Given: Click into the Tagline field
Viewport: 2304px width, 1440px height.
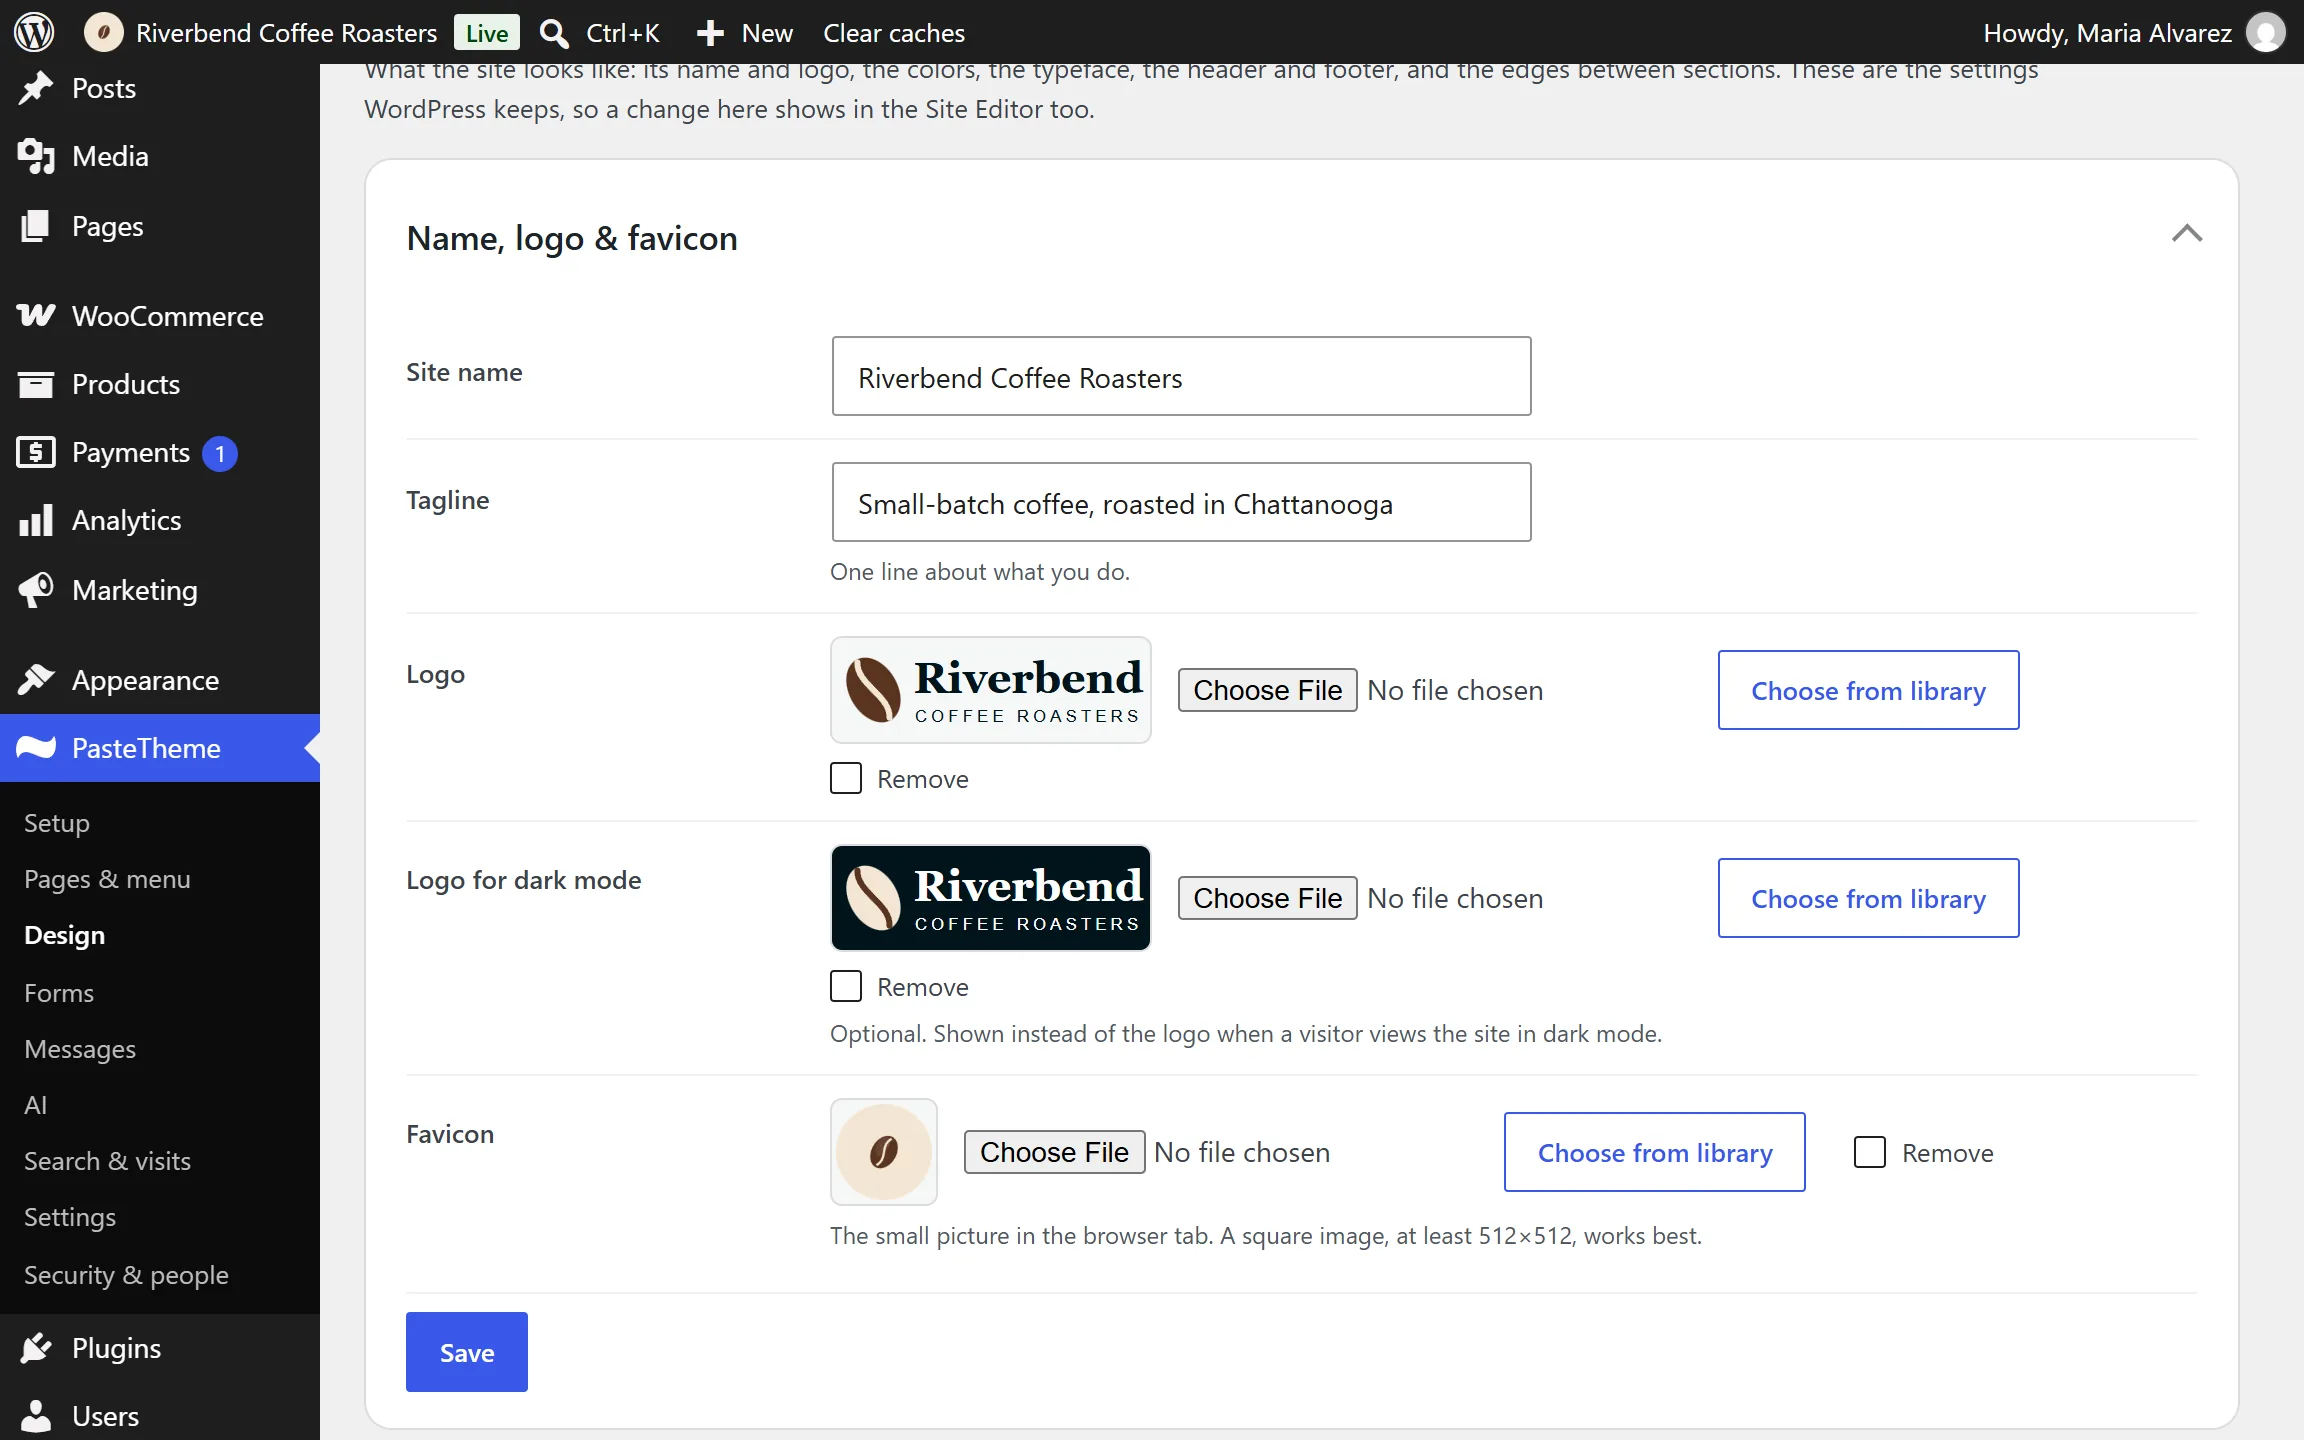Looking at the screenshot, I should point(1181,502).
